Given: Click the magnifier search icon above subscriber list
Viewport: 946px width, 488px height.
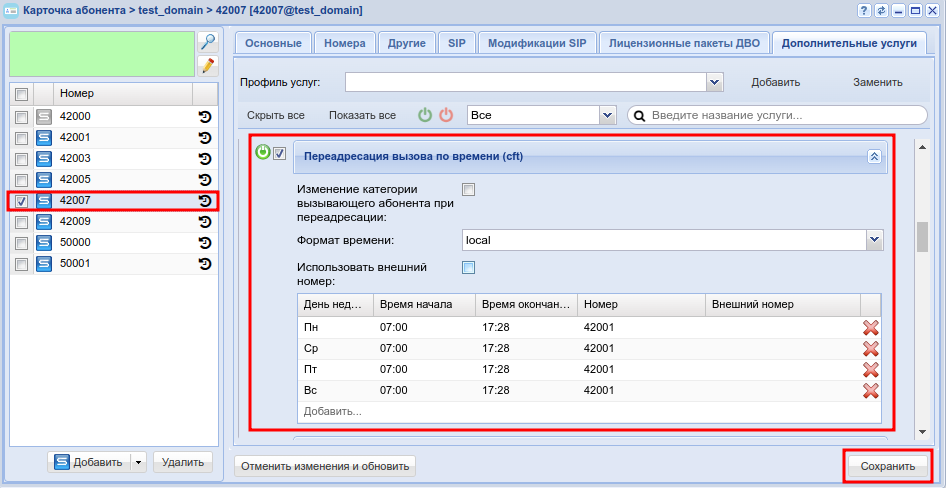Looking at the screenshot, I should (207, 42).
